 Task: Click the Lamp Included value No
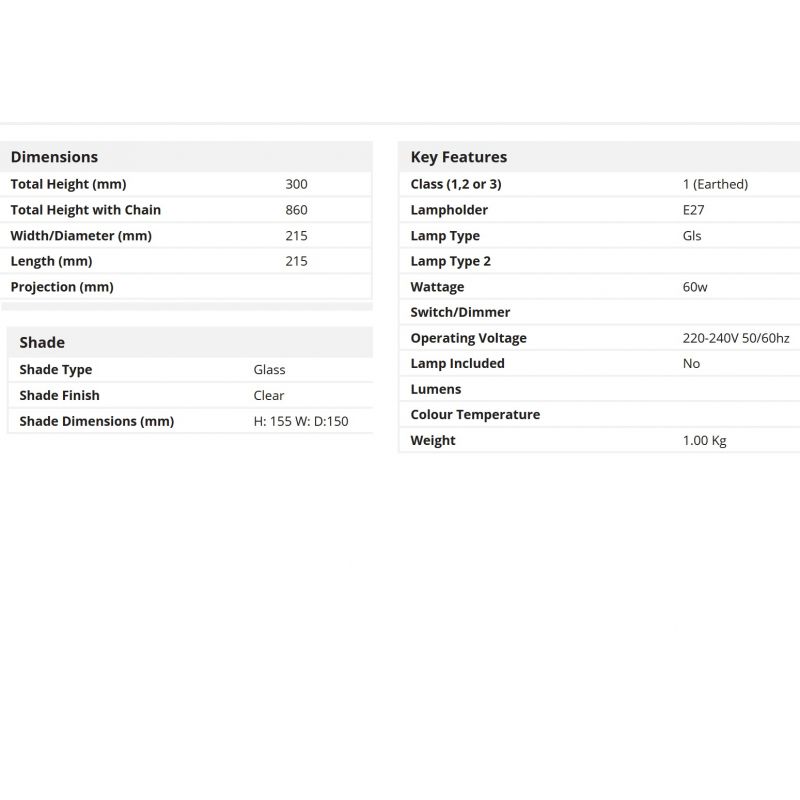coord(691,364)
